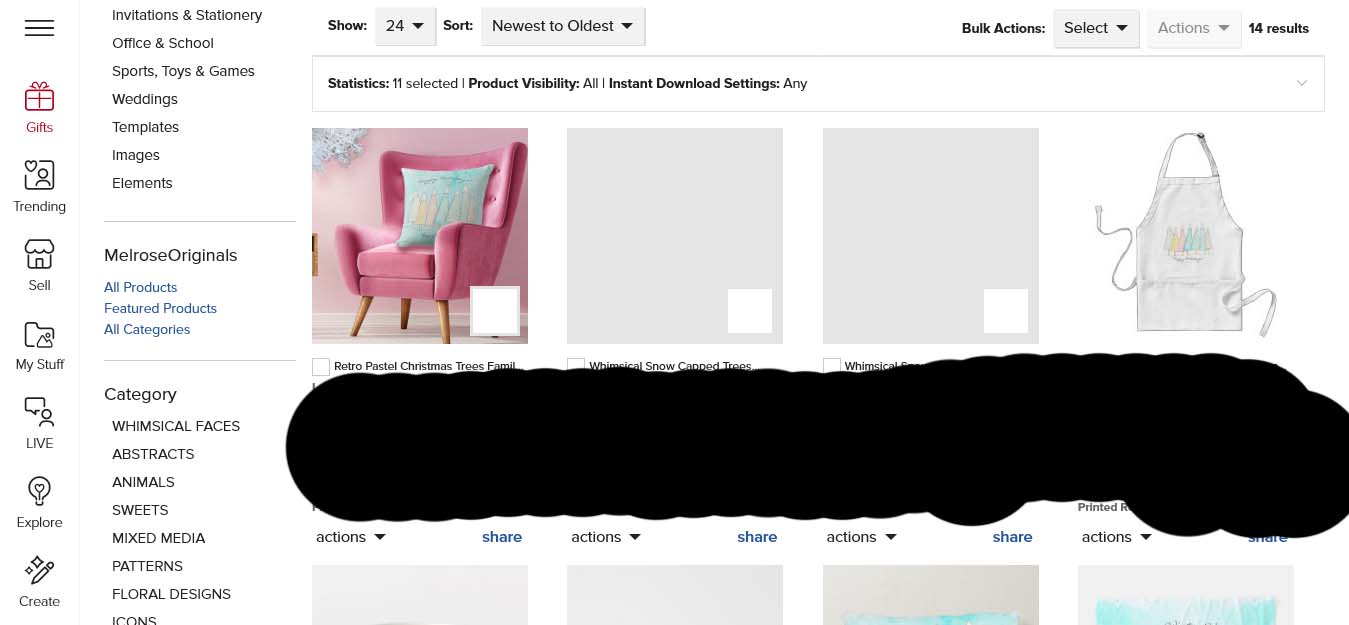This screenshot has height=625, width=1349.
Task: Tick the Retro Pastel Christmas Trees checkbox
Action: (x=321, y=367)
